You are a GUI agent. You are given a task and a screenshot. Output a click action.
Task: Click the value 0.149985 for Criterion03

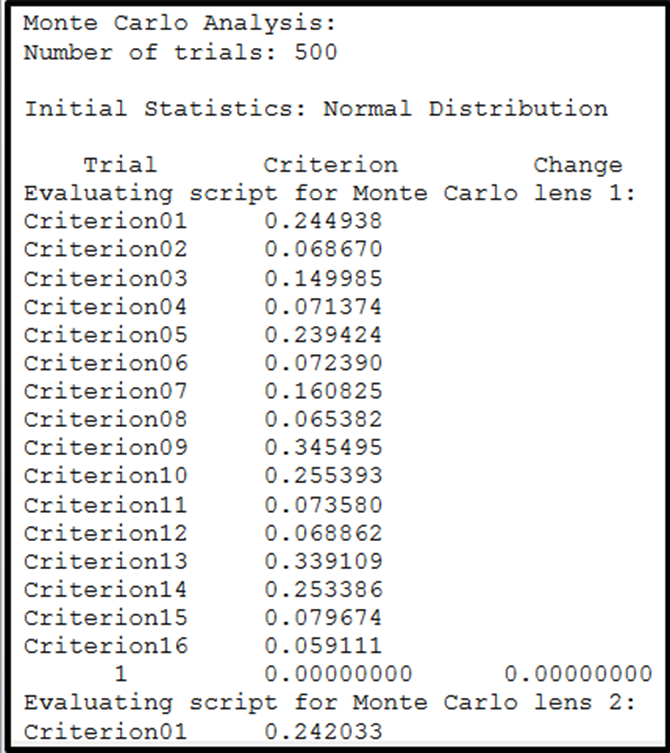pyautogui.click(x=323, y=277)
